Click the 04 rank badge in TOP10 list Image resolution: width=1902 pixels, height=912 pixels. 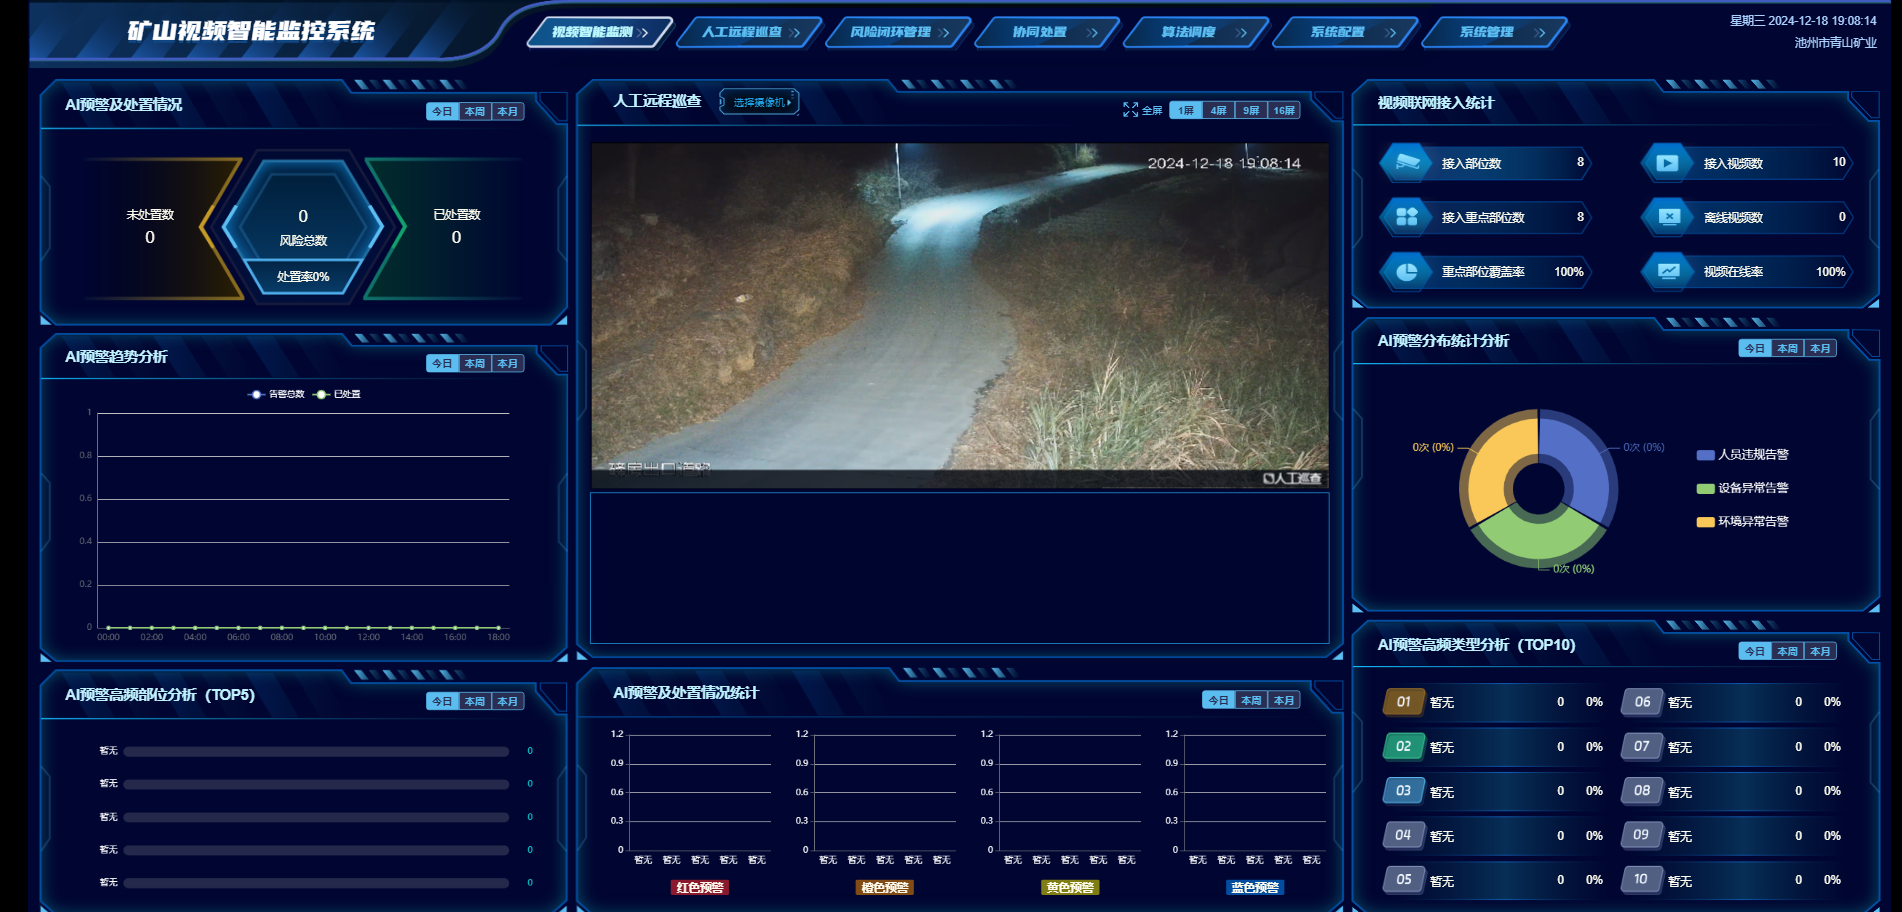coord(1404,836)
